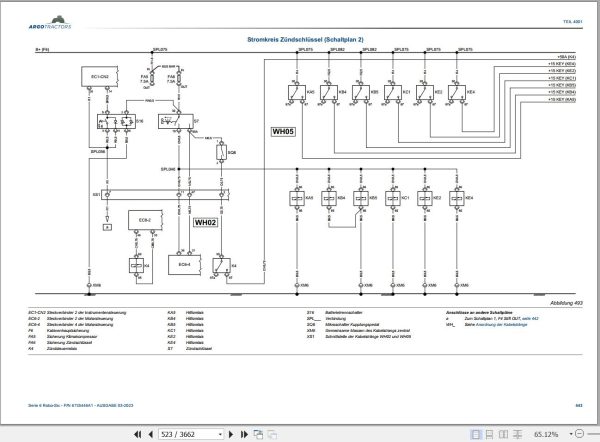Go to the first page
Viewport: 600px width, 442px height.
click(x=137, y=434)
